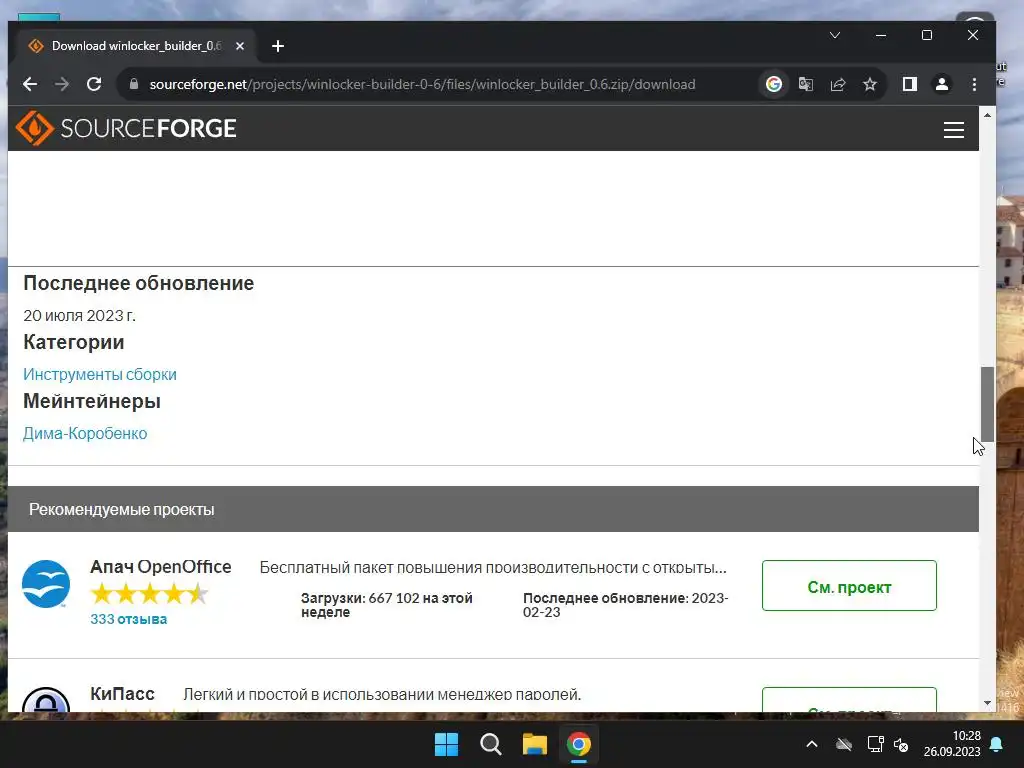This screenshot has width=1024, height=768.
Task: Open 333 отзыва reviews link
Action: click(129, 619)
